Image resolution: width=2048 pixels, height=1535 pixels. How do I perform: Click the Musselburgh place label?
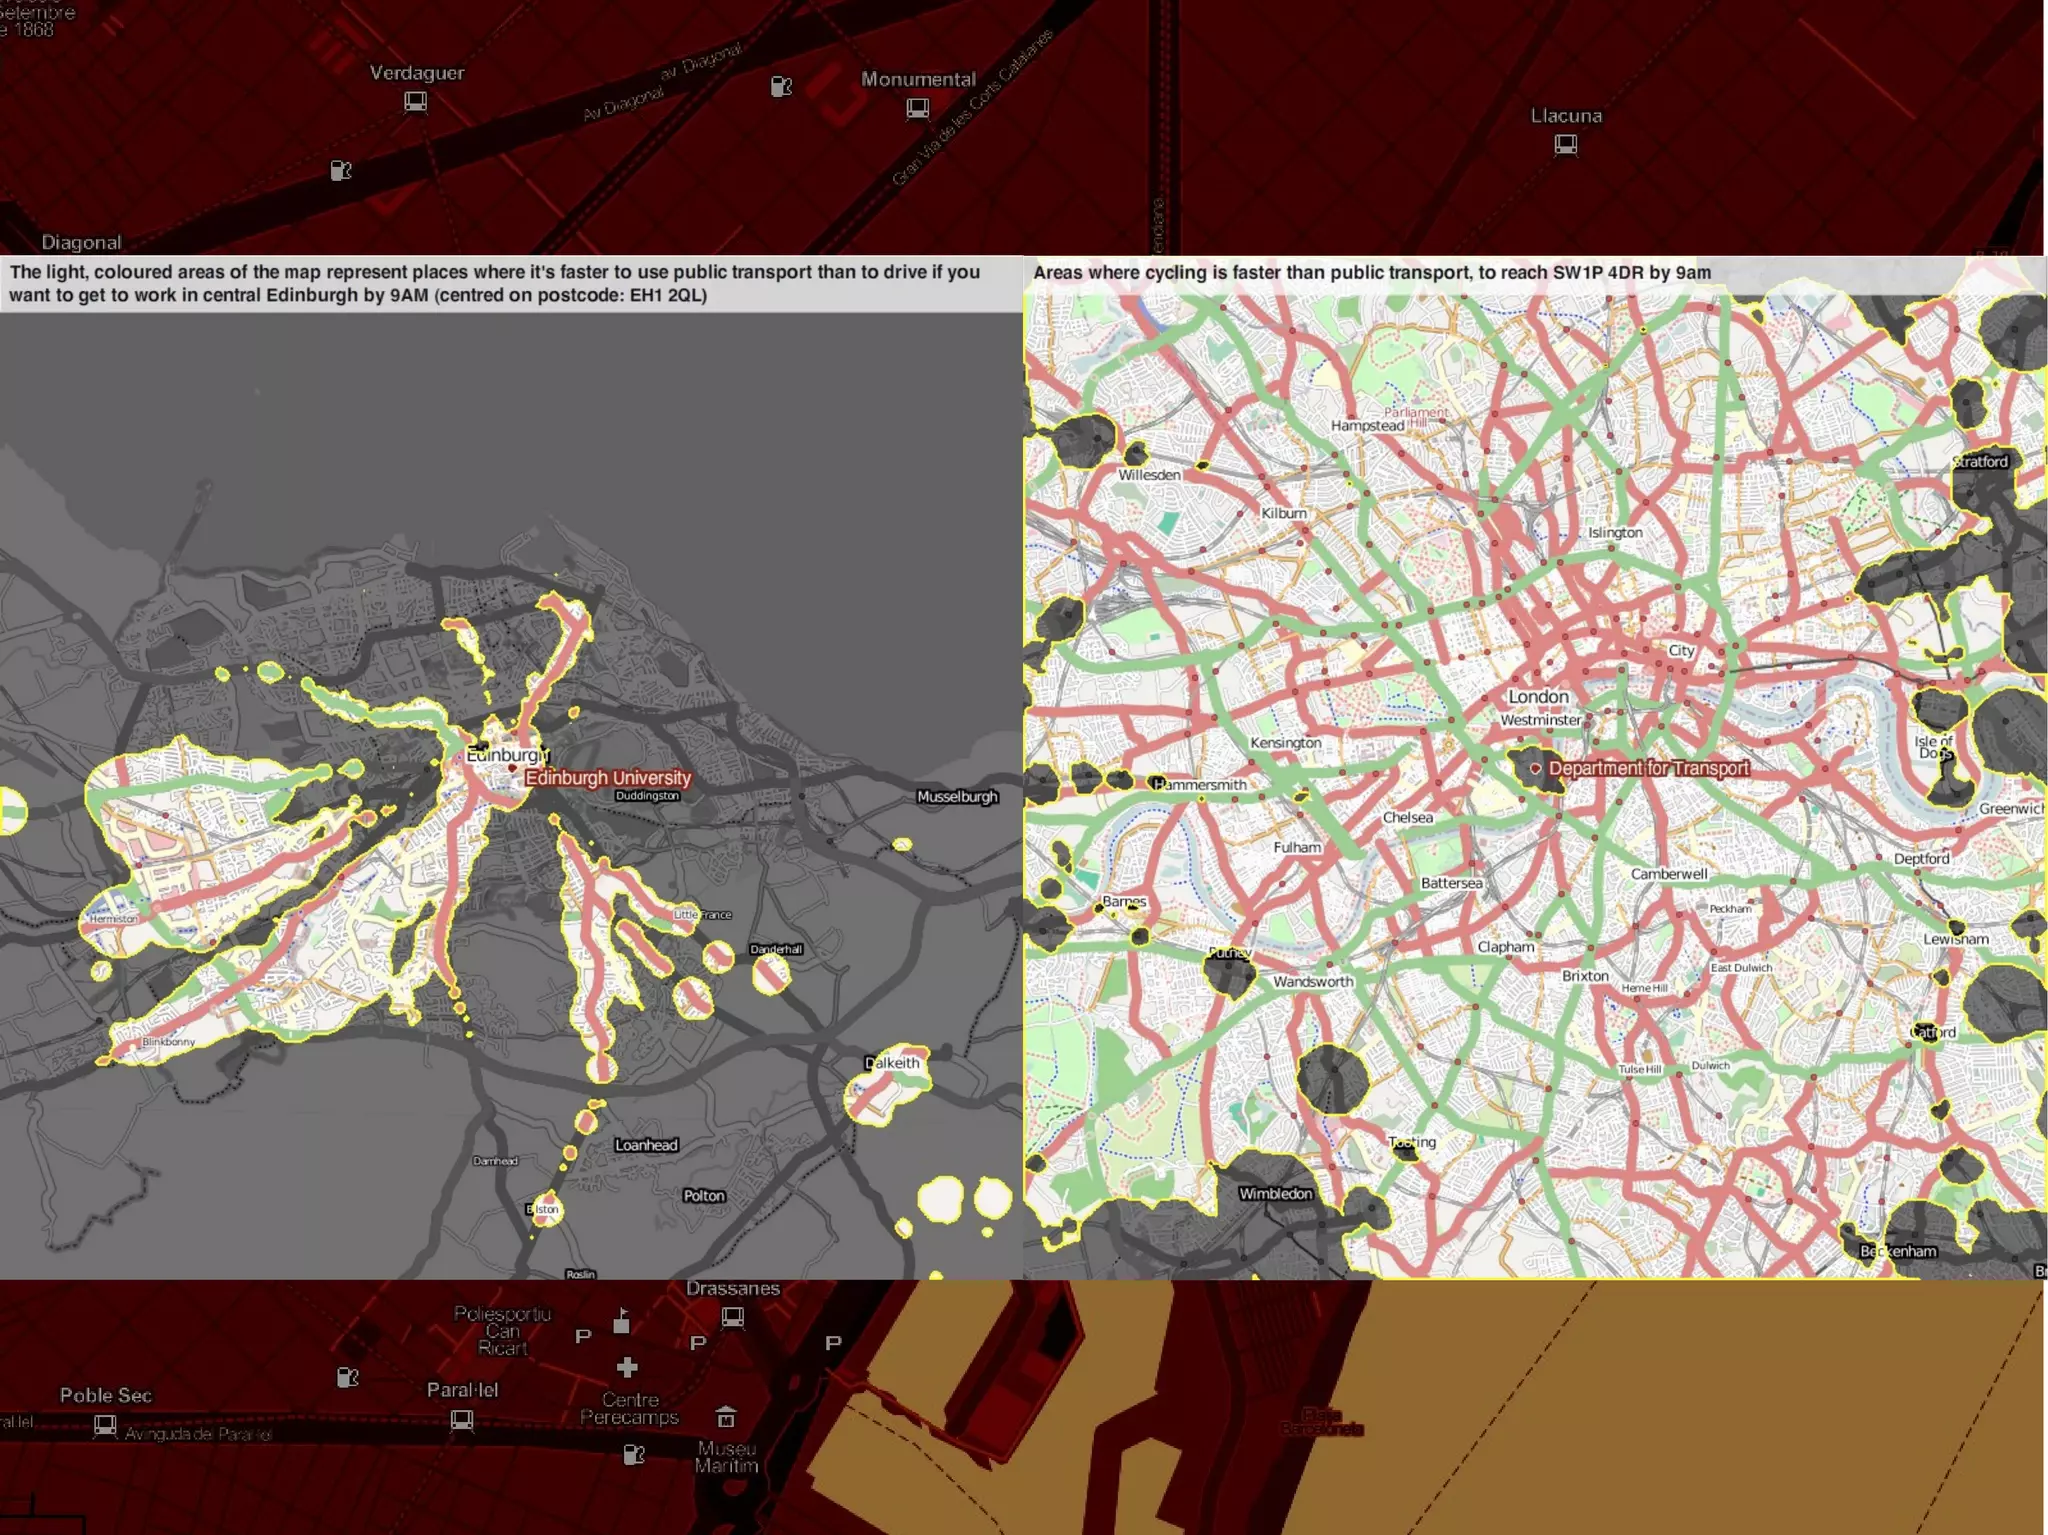pos(957,797)
